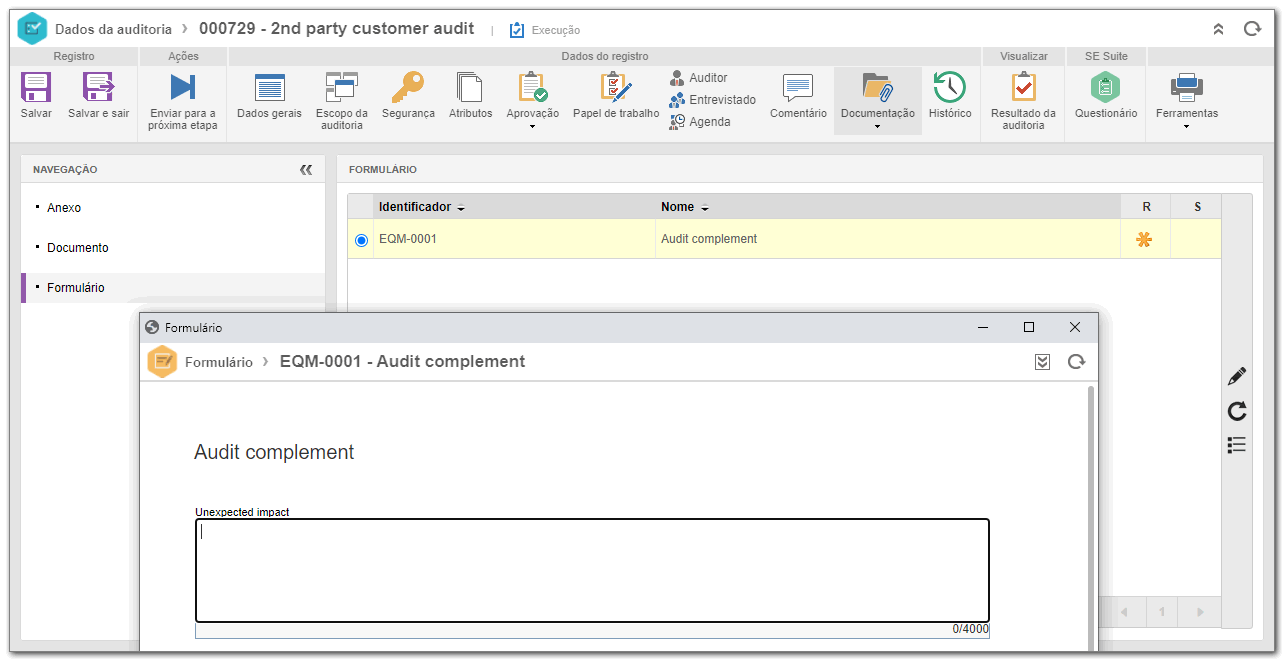Close the Formulário dialog window

click(1075, 327)
